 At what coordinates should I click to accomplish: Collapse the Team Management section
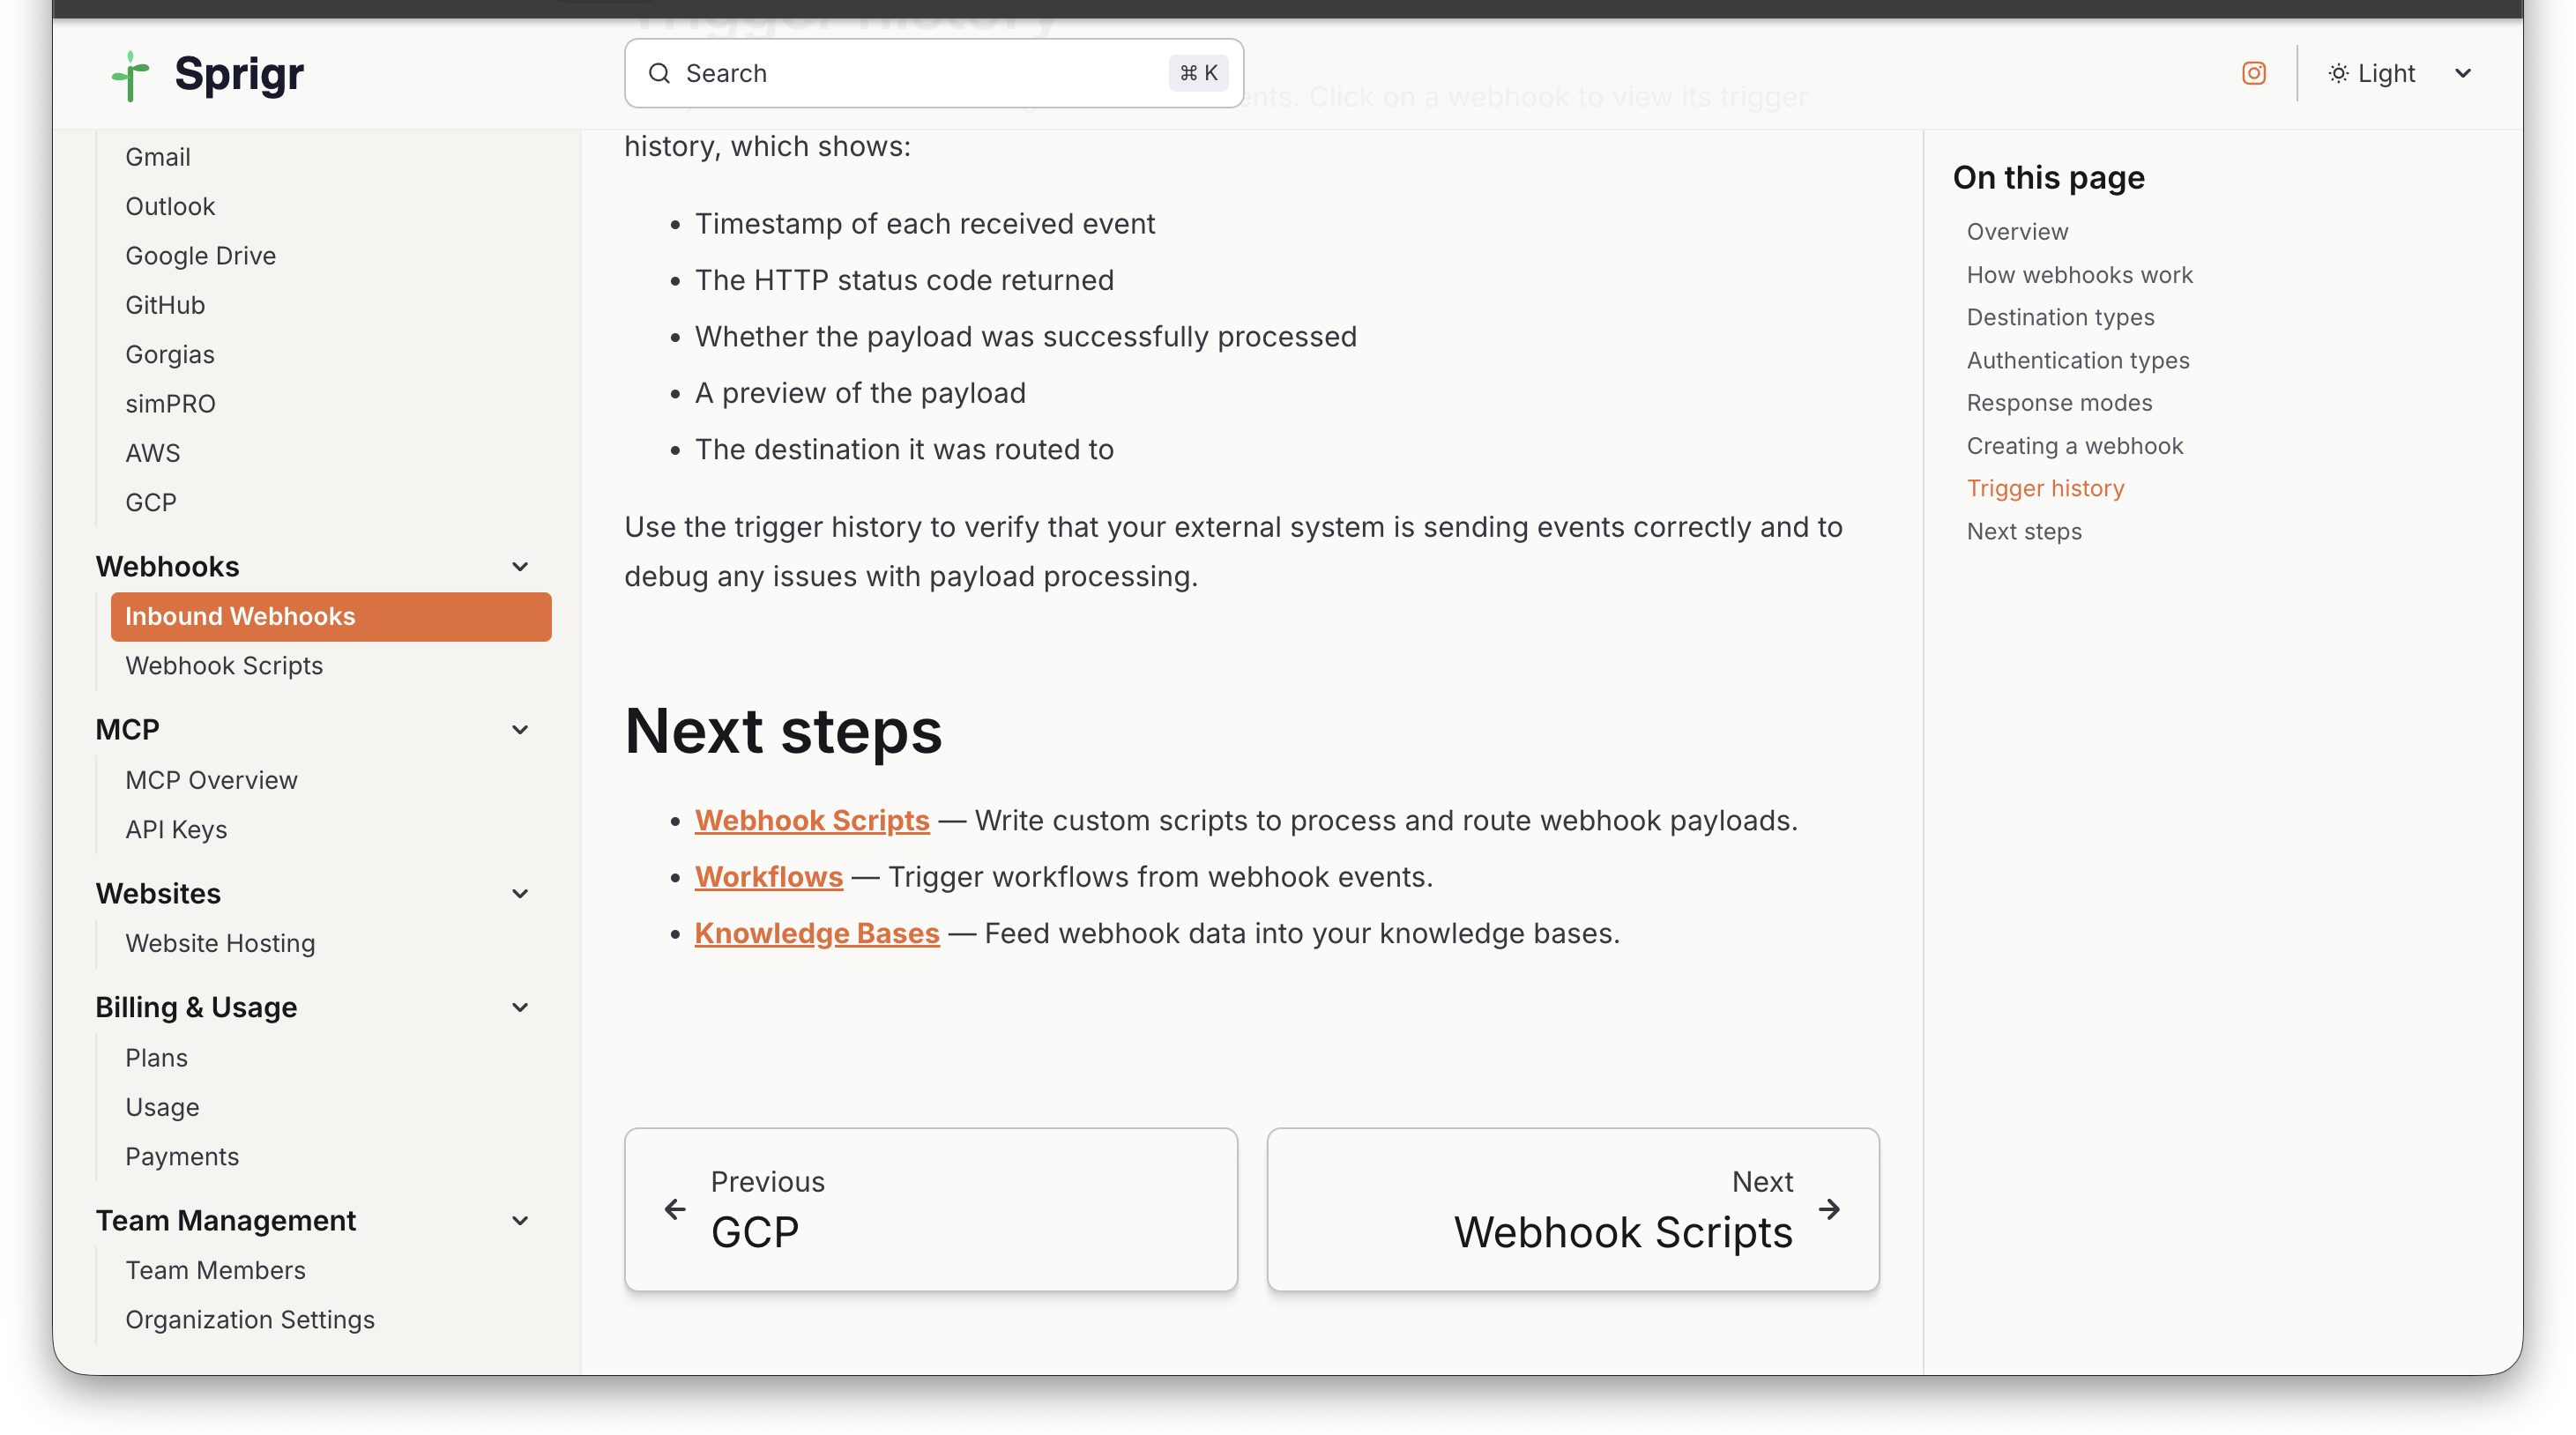(520, 1220)
